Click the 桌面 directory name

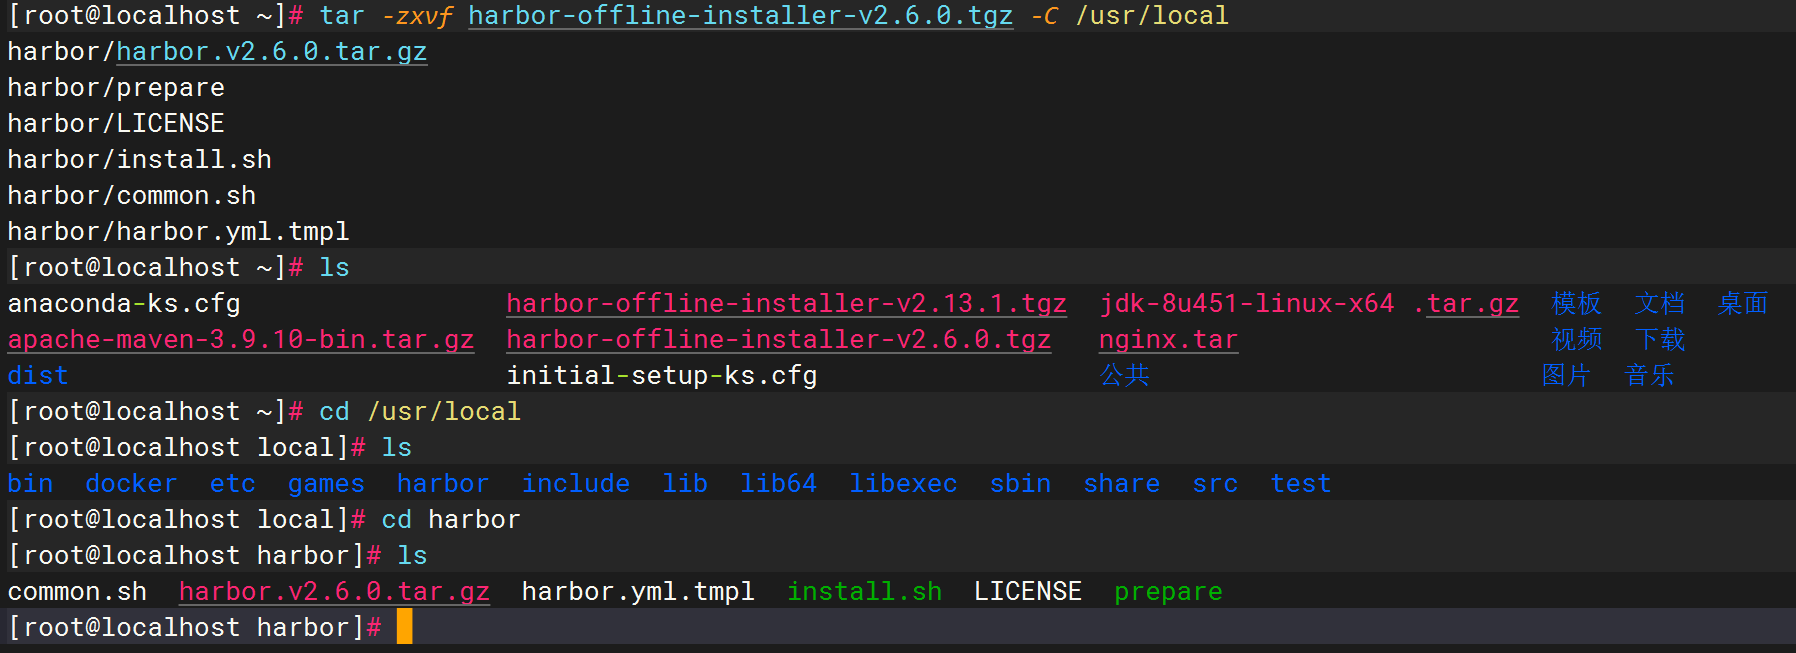[1743, 303]
